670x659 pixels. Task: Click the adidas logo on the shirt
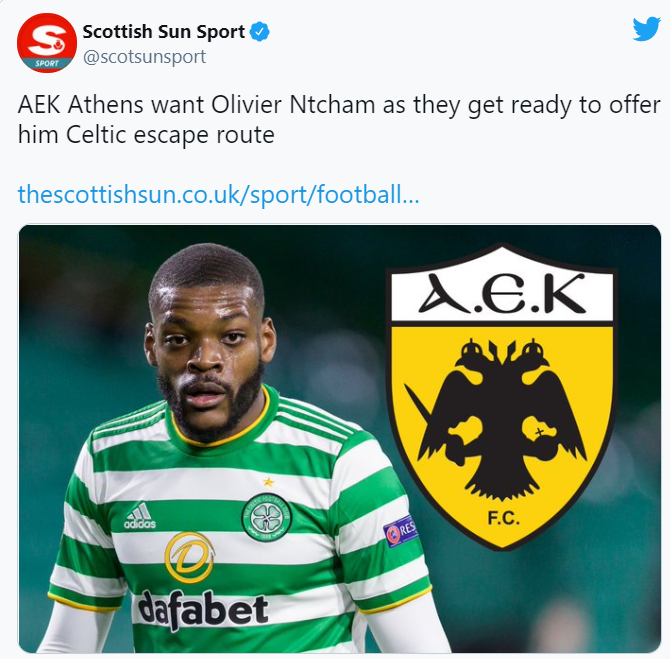(x=140, y=516)
